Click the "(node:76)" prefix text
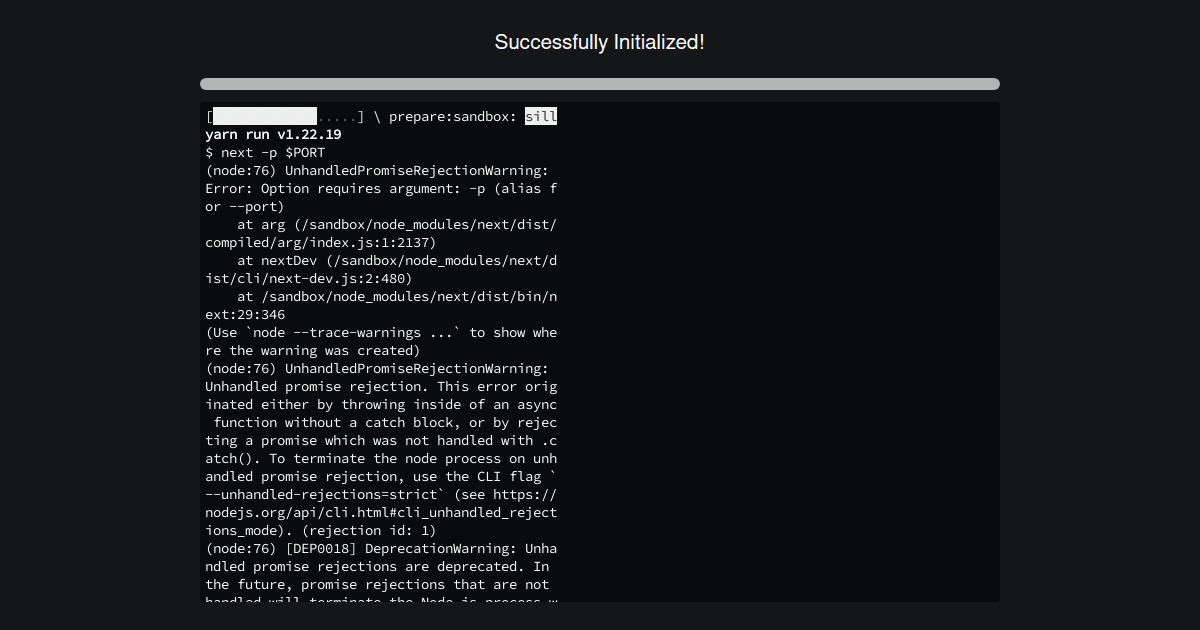 coord(239,170)
